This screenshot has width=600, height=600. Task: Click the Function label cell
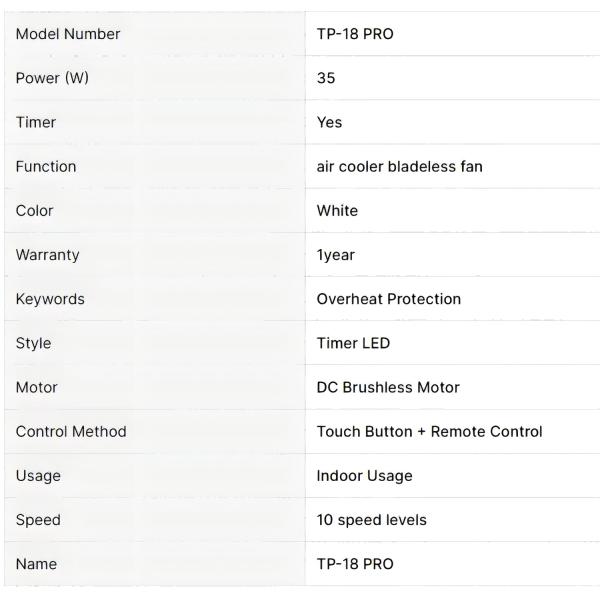pyautogui.click(x=46, y=166)
